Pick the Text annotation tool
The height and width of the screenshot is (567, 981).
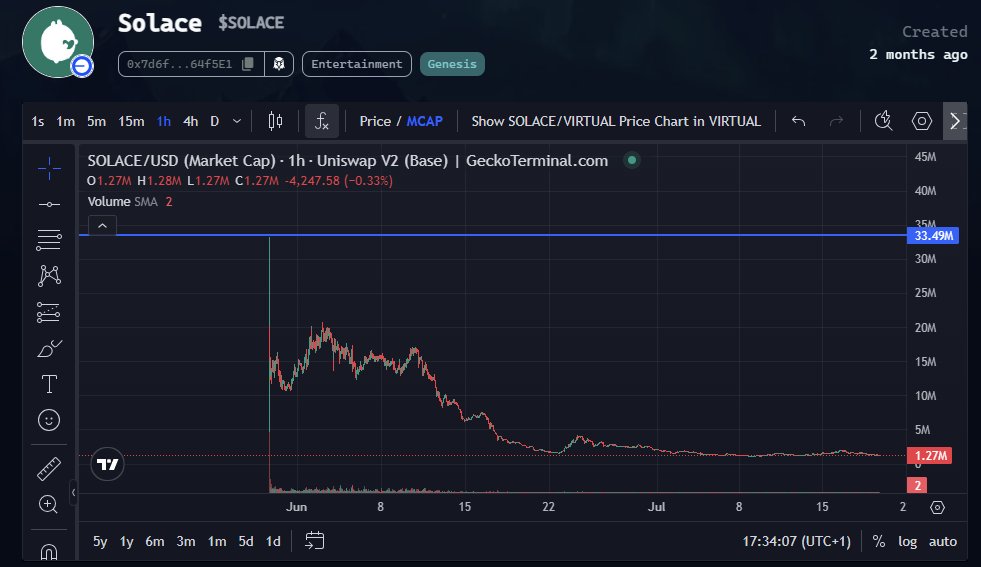click(49, 384)
